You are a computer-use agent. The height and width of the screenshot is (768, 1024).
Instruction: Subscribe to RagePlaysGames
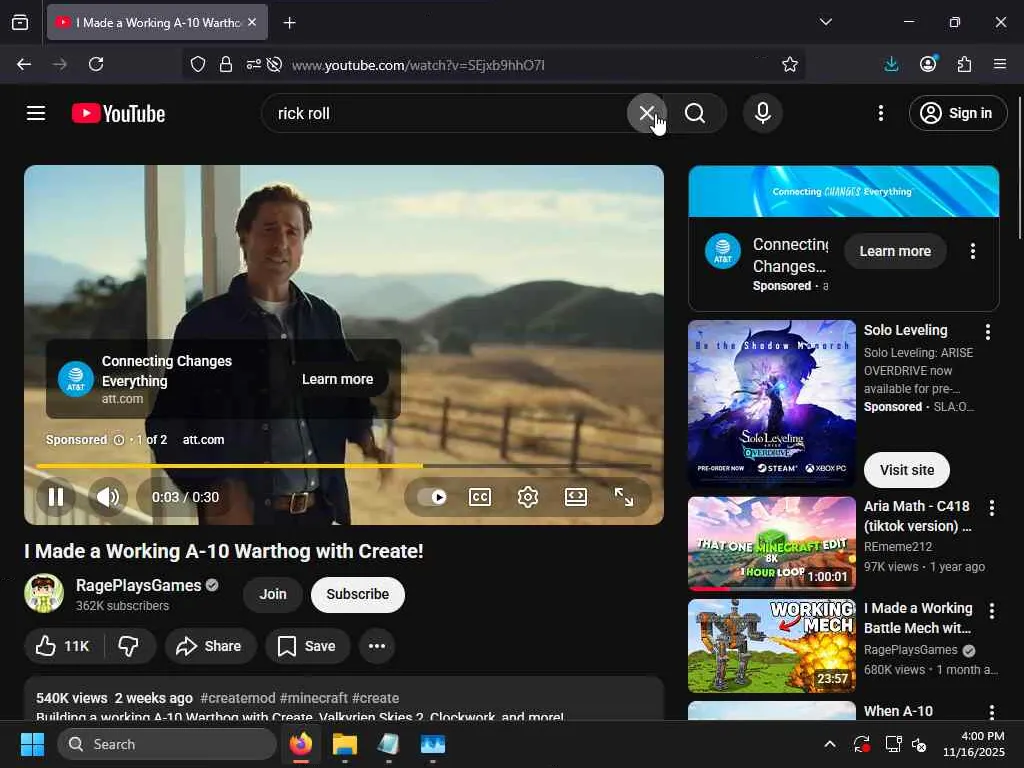358,594
